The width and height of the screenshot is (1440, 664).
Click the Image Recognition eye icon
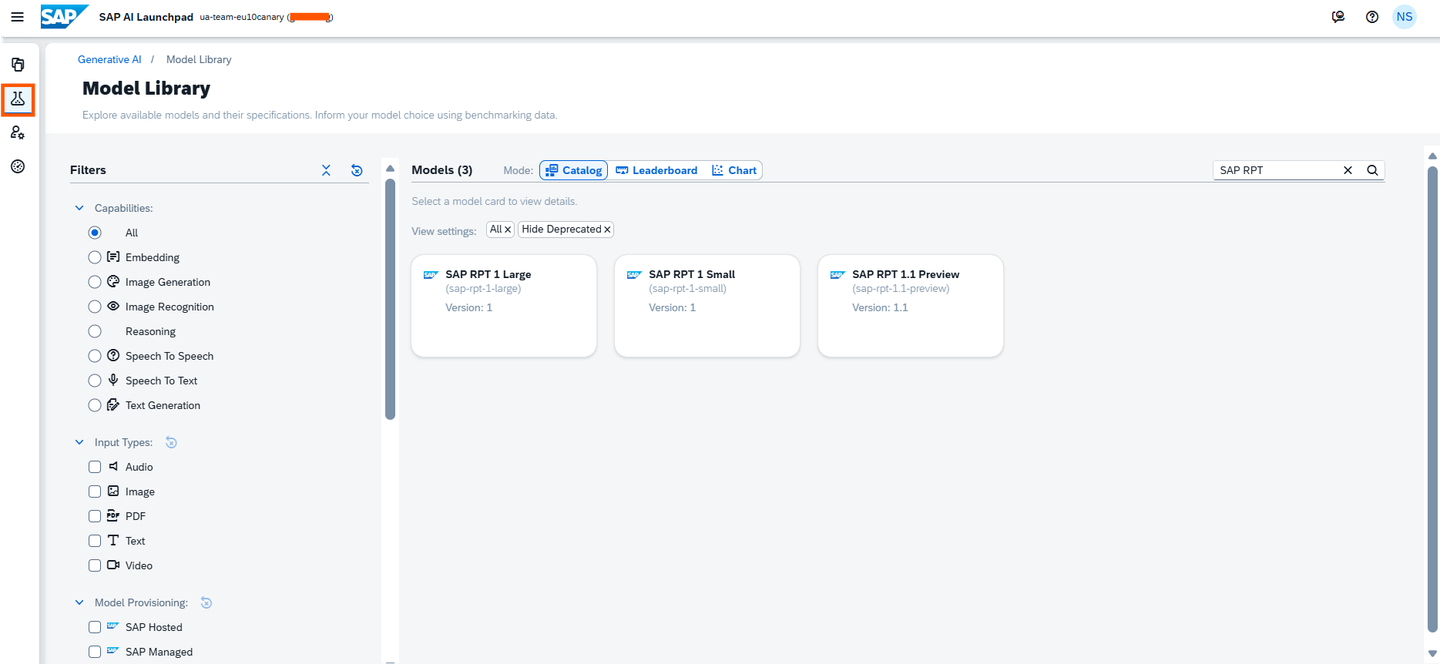coord(113,306)
